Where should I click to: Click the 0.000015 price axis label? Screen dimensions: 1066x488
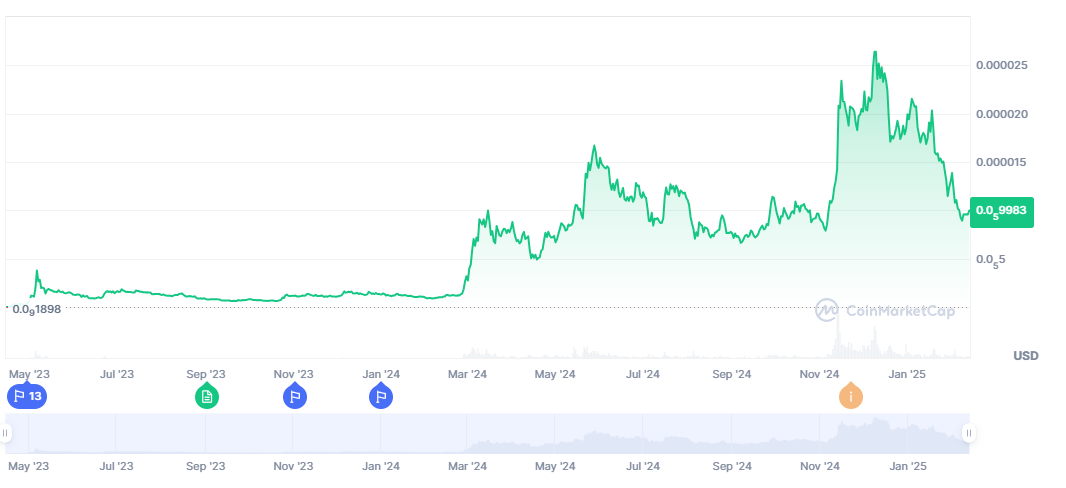click(x=1008, y=162)
